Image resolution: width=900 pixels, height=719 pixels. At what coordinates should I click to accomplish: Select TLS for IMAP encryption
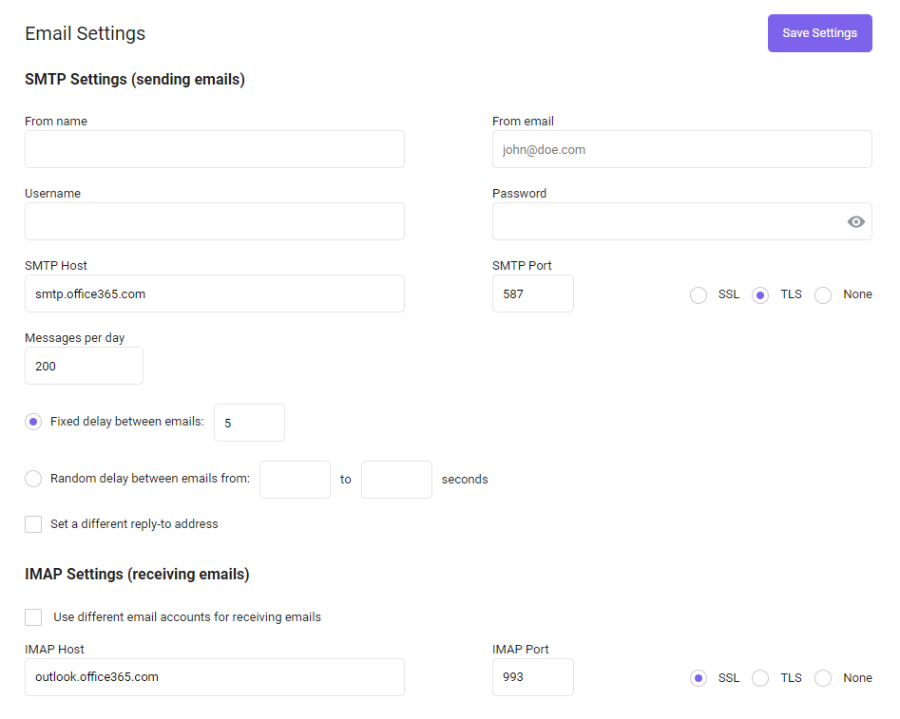pos(760,678)
